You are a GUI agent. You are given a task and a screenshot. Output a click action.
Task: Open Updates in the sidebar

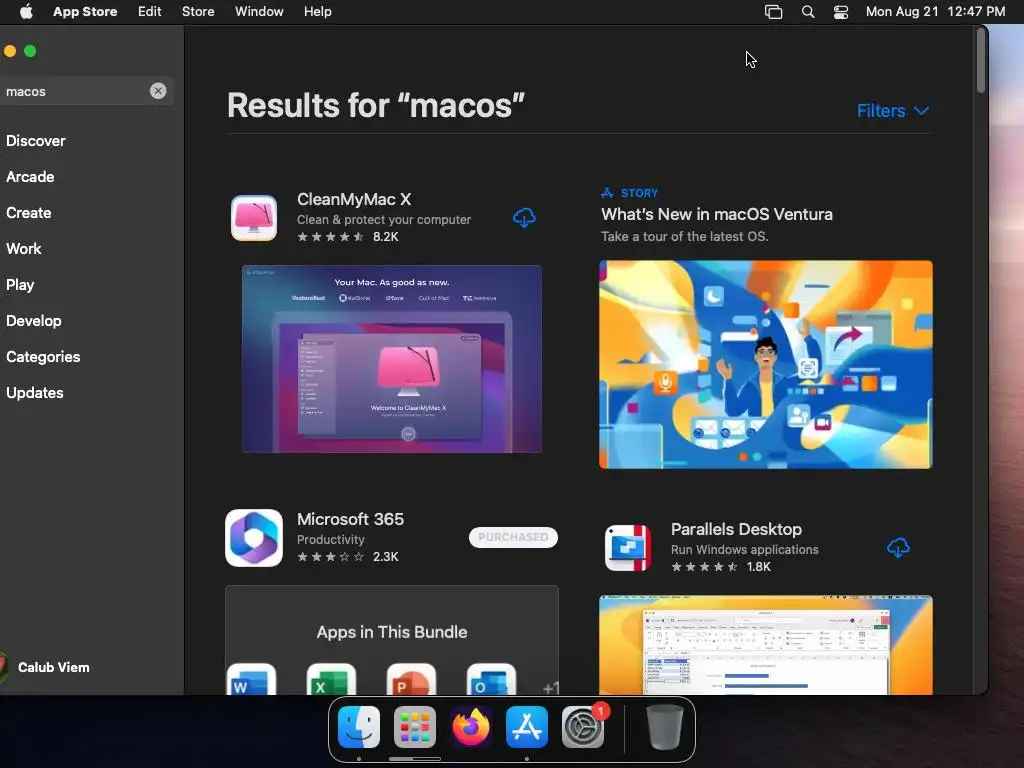(x=35, y=392)
